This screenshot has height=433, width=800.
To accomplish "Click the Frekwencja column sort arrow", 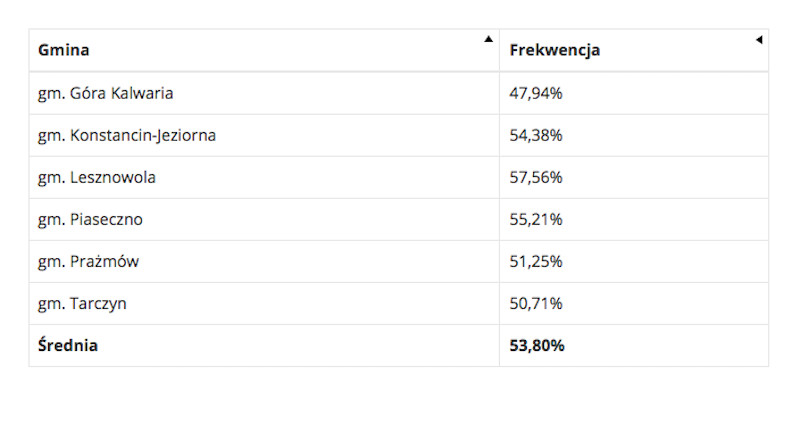I will [x=759, y=40].
